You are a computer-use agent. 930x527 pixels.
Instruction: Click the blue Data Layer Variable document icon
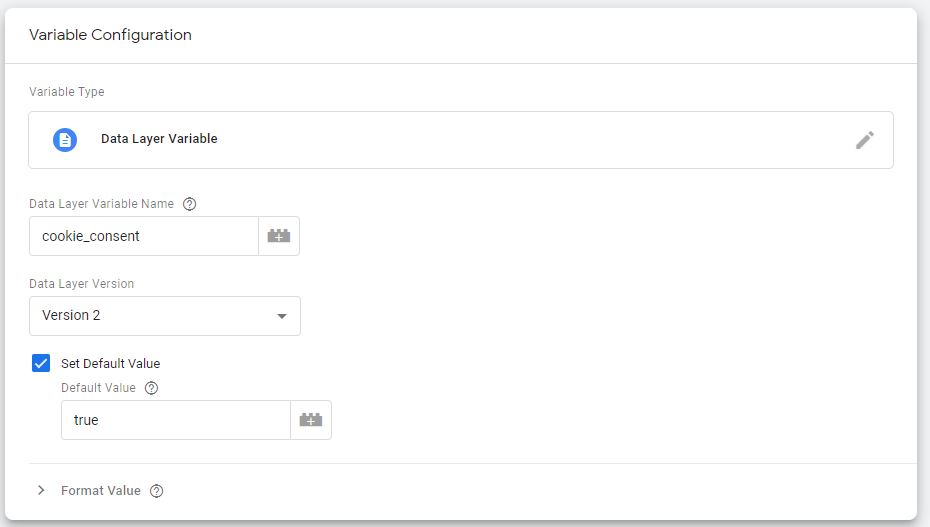pos(65,140)
